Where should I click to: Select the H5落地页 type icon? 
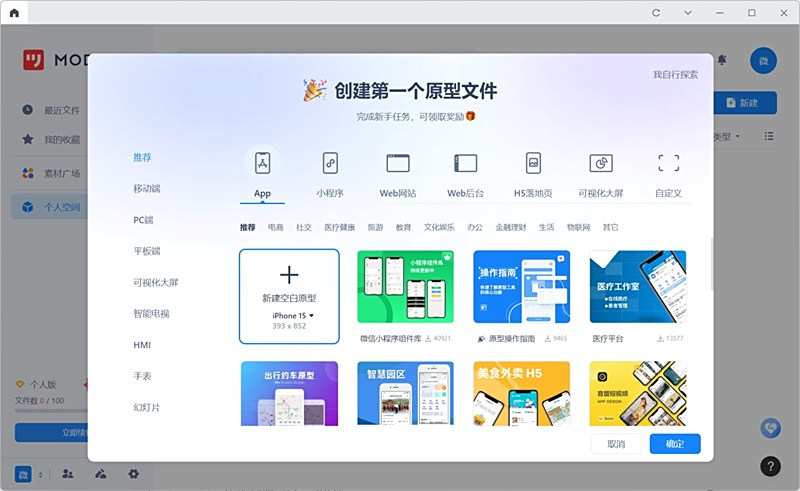tap(533, 163)
